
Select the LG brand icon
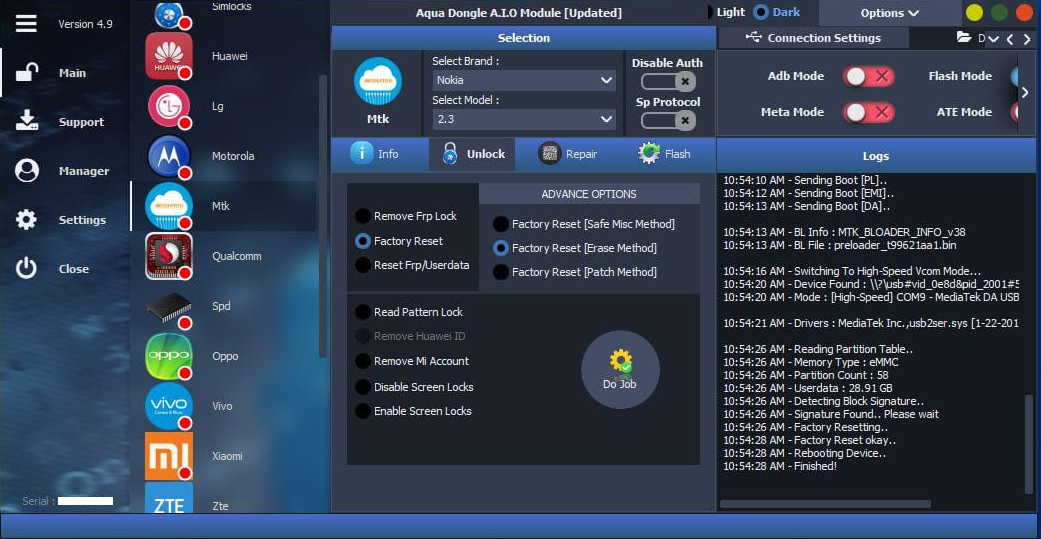pyautogui.click(x=169, y=106)
